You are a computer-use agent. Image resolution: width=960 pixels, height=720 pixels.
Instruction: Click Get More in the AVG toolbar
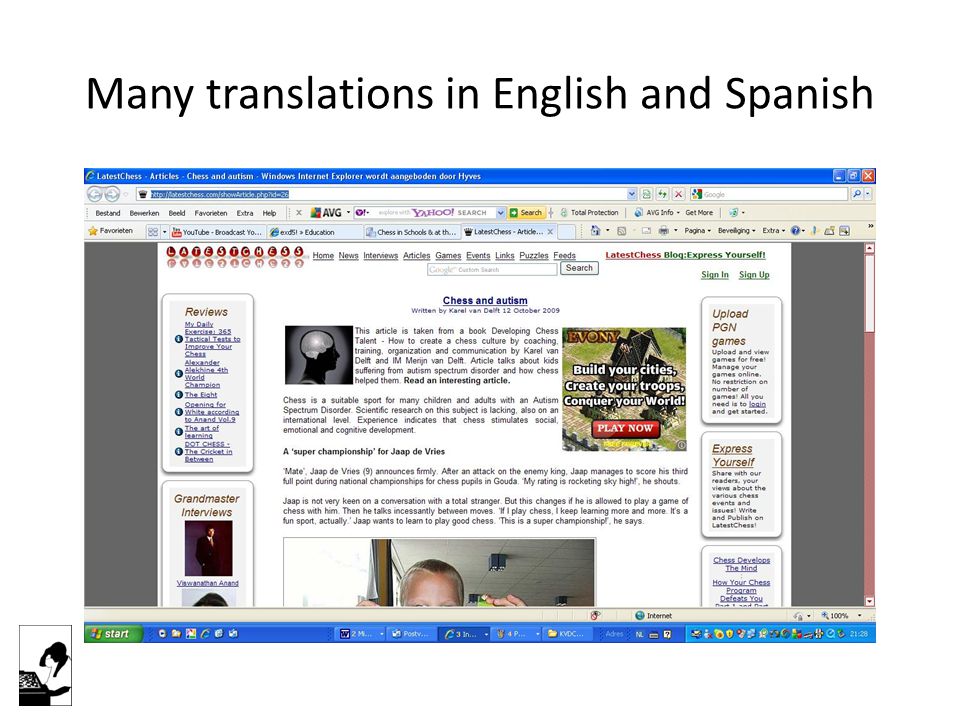pyautogui.click(x=699, y=212)
